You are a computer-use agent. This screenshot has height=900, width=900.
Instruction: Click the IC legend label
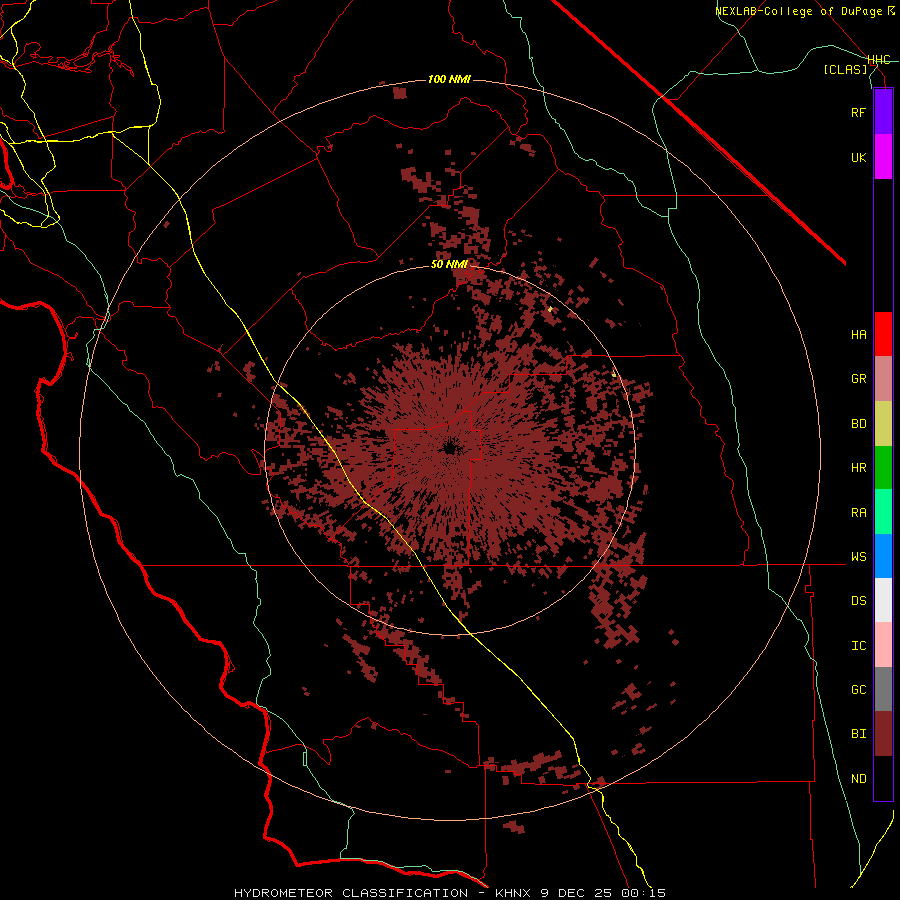(859, 646)
